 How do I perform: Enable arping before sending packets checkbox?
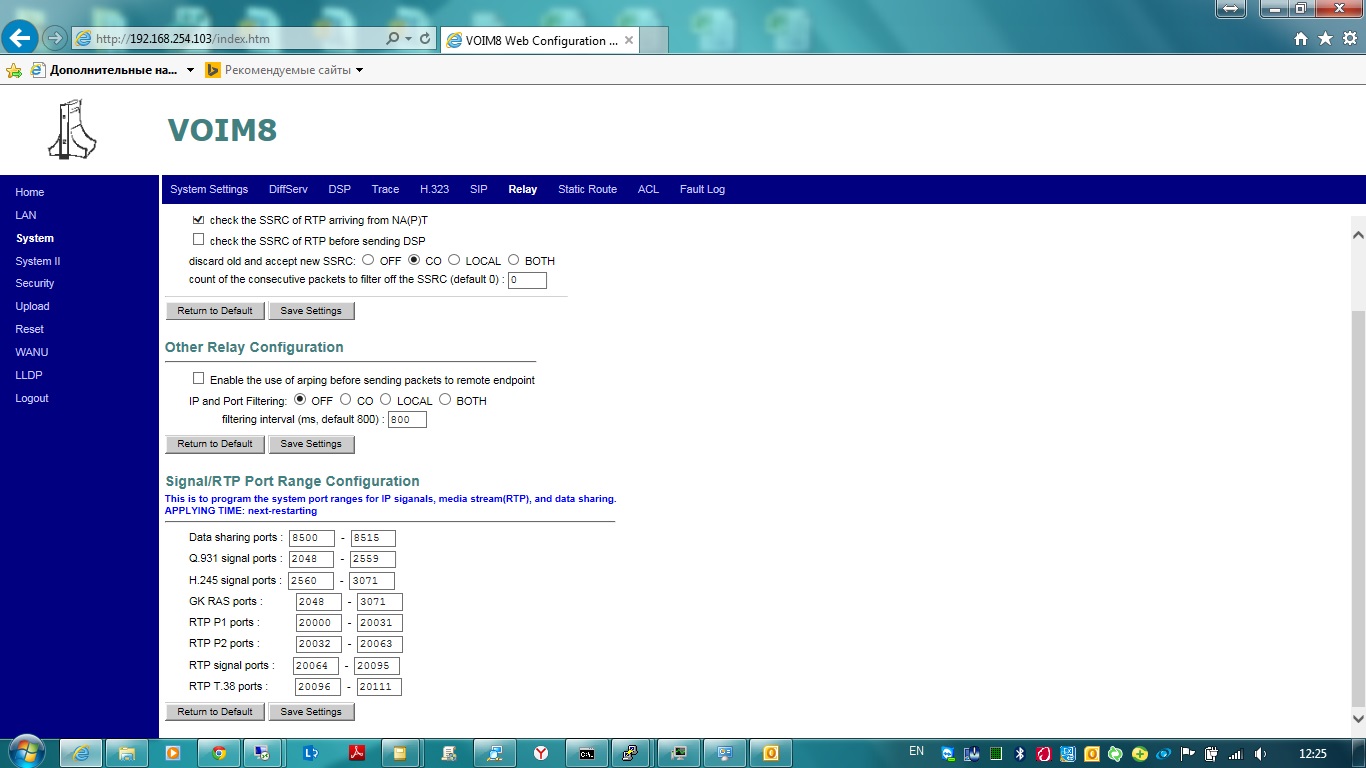(198, 379)
